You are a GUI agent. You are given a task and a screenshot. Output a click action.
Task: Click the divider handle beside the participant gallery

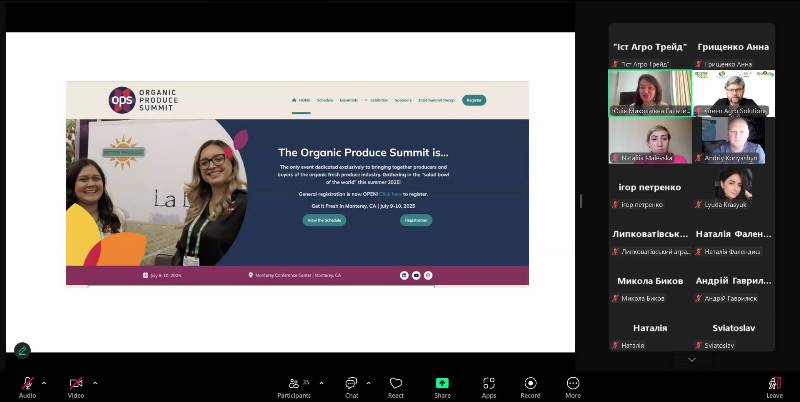pos(581,202)
